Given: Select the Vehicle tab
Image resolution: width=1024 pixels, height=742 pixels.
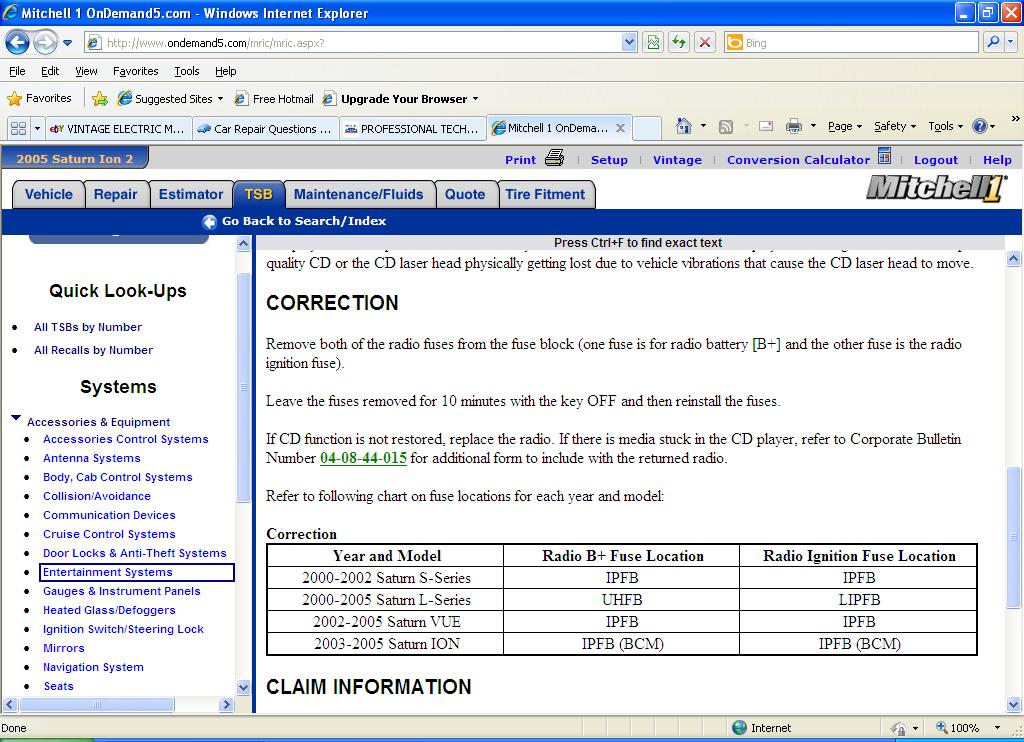Looking at the screenshot, I should tap(48, 195).
